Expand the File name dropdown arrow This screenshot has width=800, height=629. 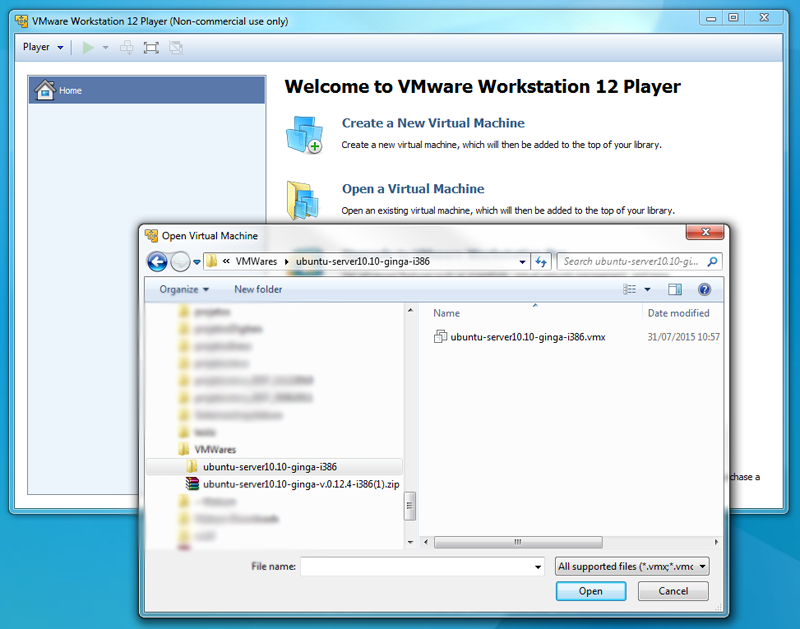538,567
